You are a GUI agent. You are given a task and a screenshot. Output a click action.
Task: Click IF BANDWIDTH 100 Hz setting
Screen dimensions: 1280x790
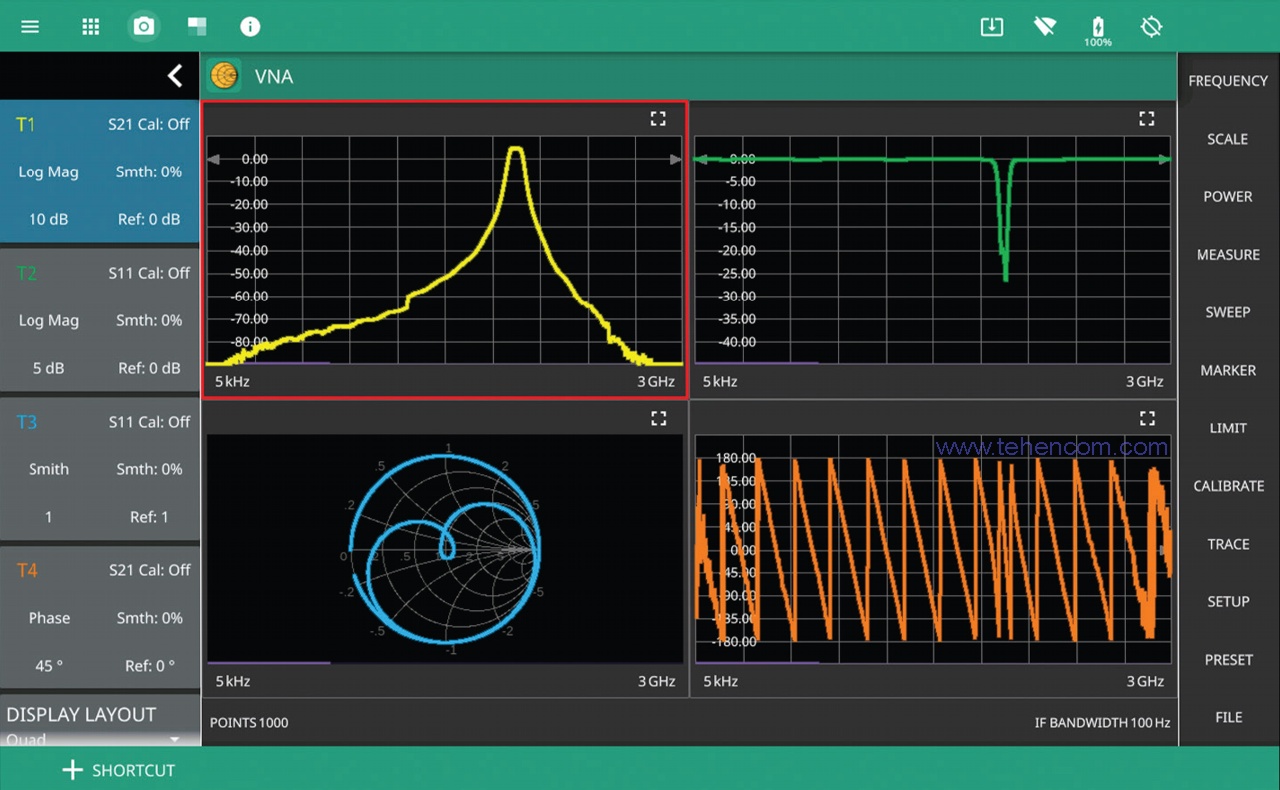tap(1102, 723)
